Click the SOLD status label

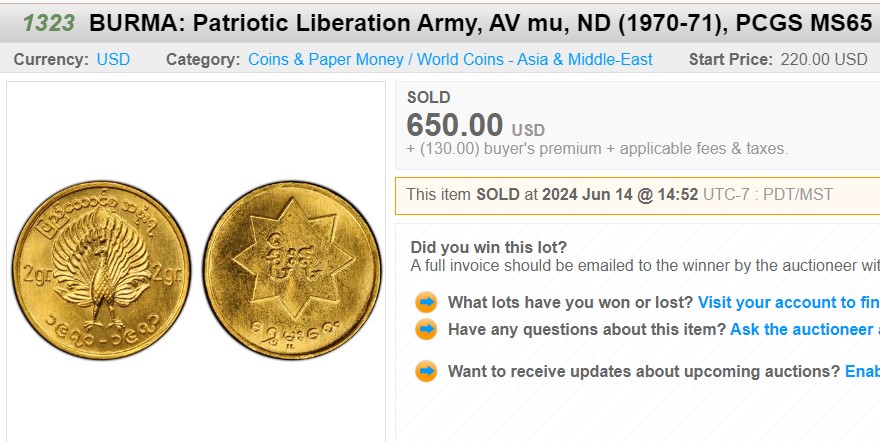(429, 98)
